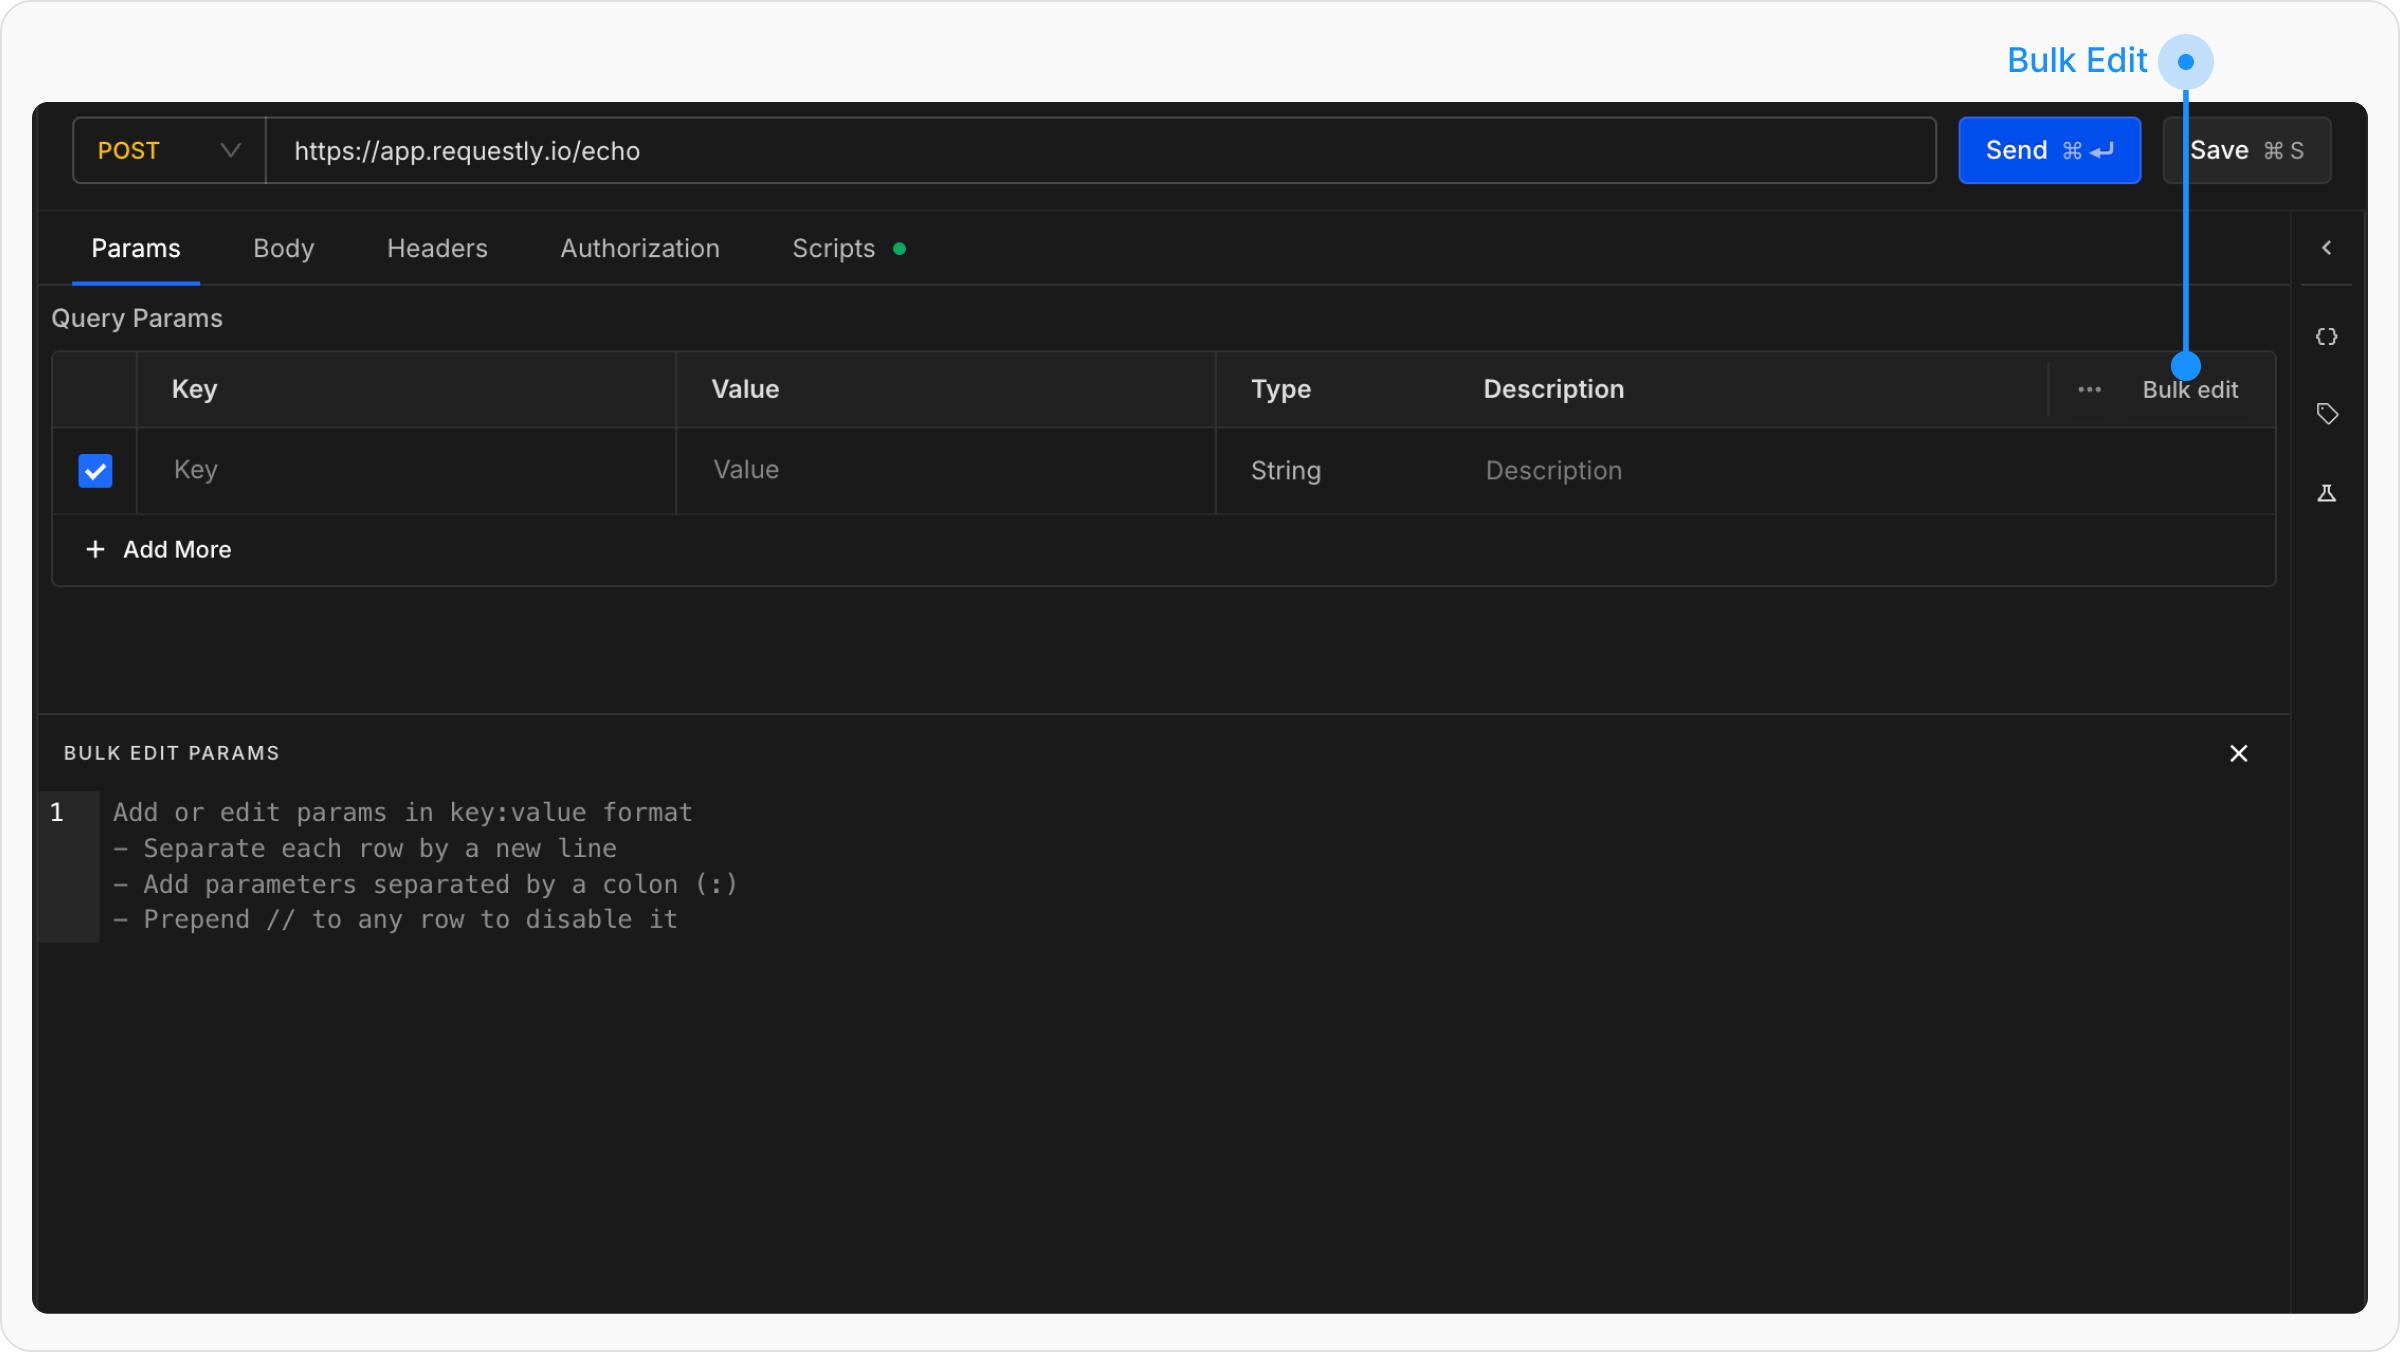
Task: Open the POST method dropdown
Action: pos(168,150)
